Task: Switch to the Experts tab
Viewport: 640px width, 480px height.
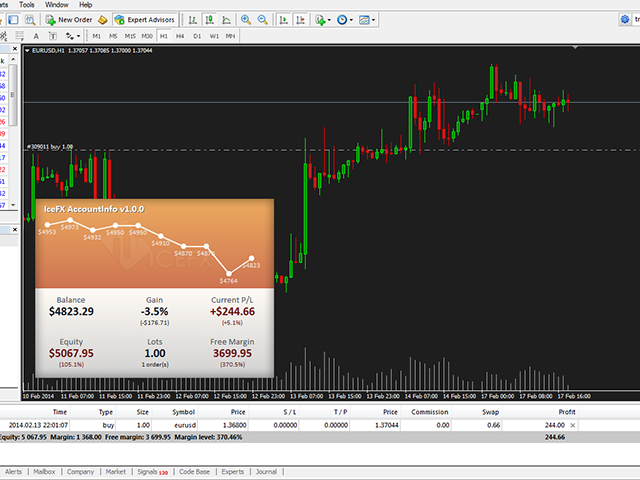Action: point(233,472)
